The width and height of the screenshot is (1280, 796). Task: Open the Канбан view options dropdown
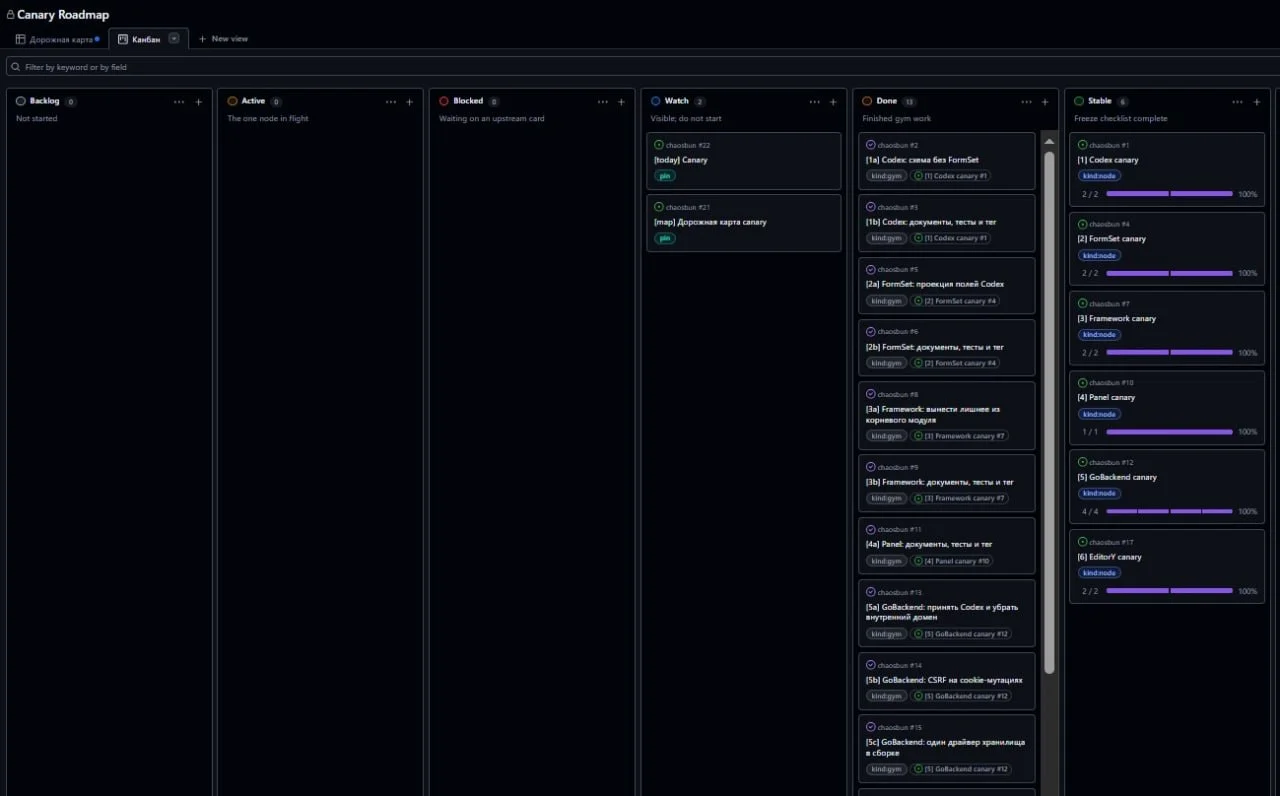[x=174, y=38]
